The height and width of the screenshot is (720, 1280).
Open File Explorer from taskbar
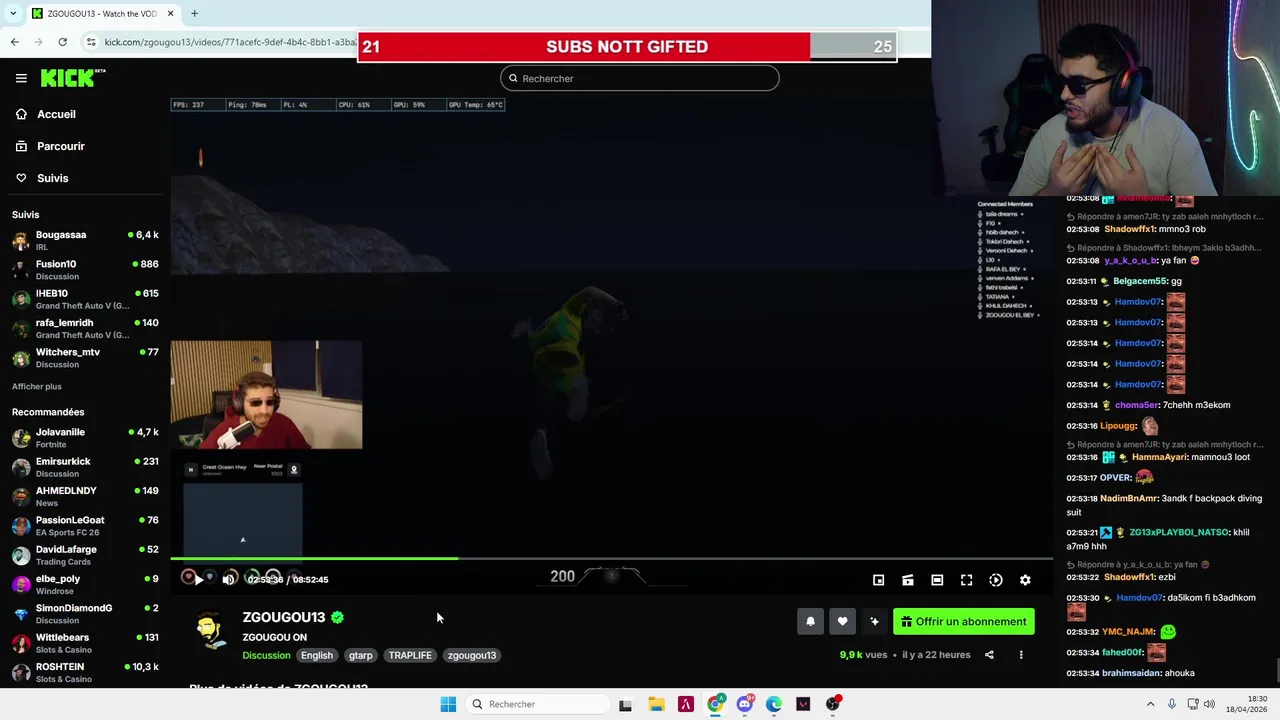coord(656,704)
